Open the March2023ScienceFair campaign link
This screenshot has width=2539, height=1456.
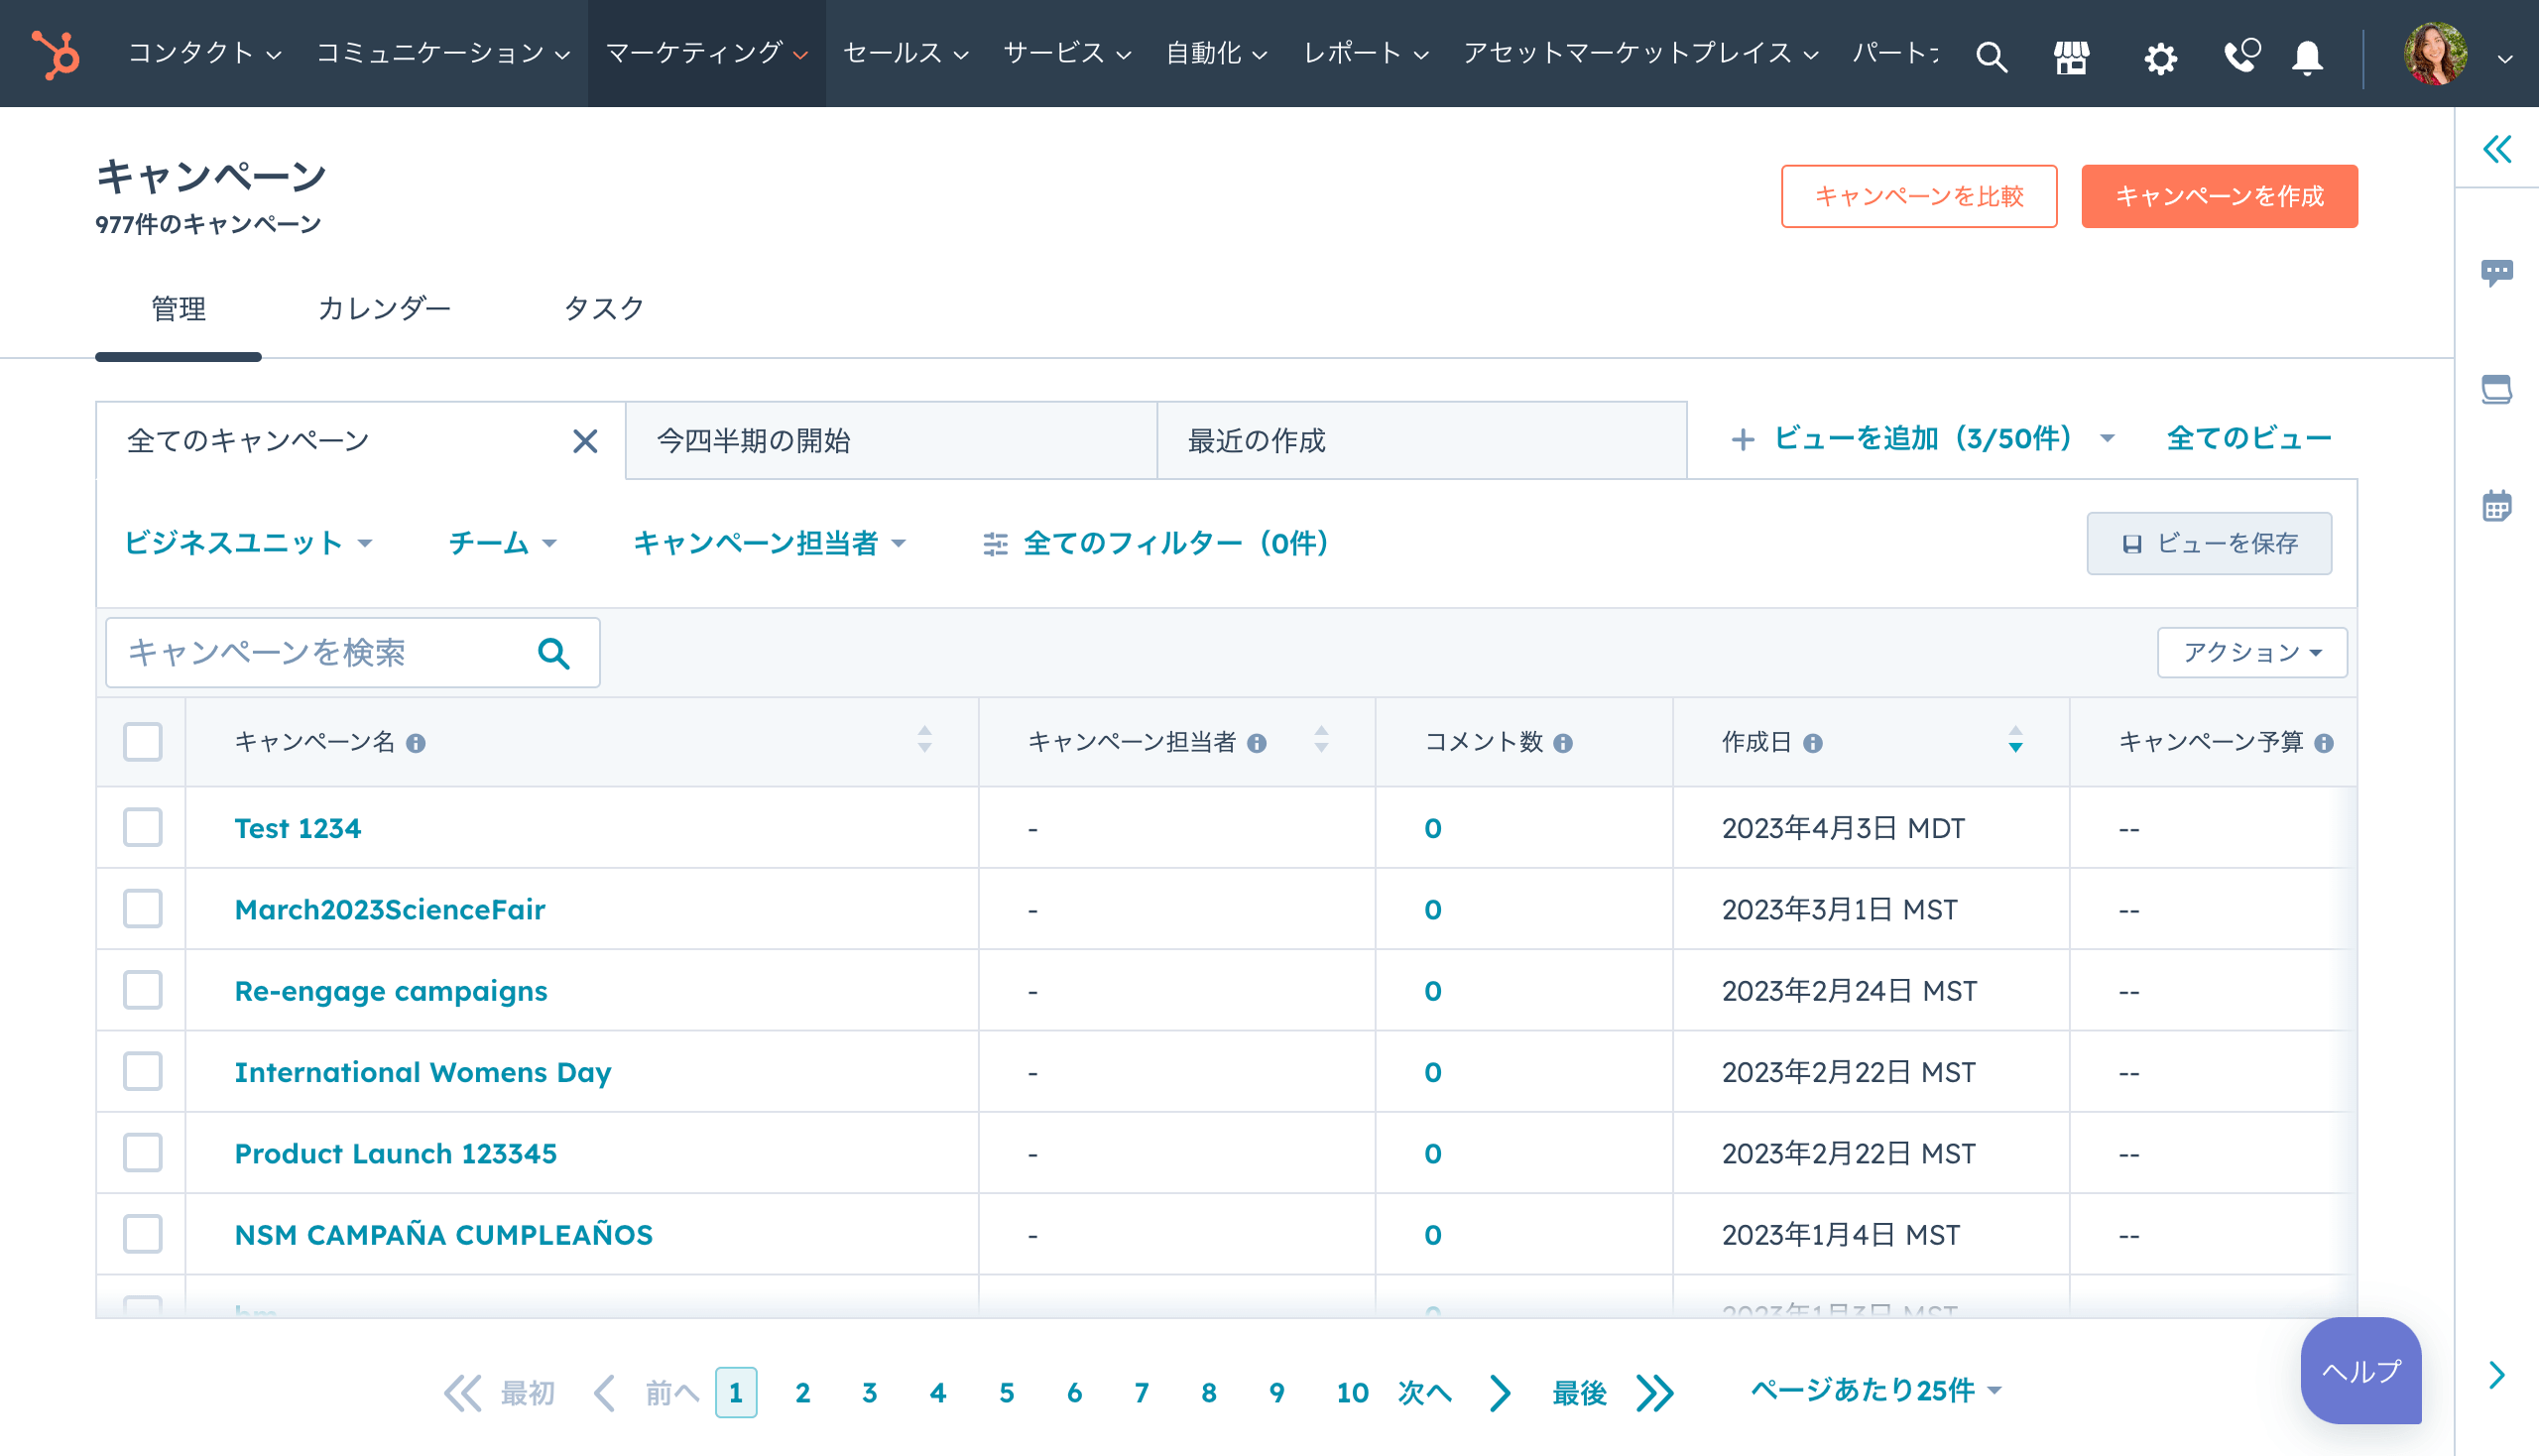pyautogui.click(x=390, y=909)
